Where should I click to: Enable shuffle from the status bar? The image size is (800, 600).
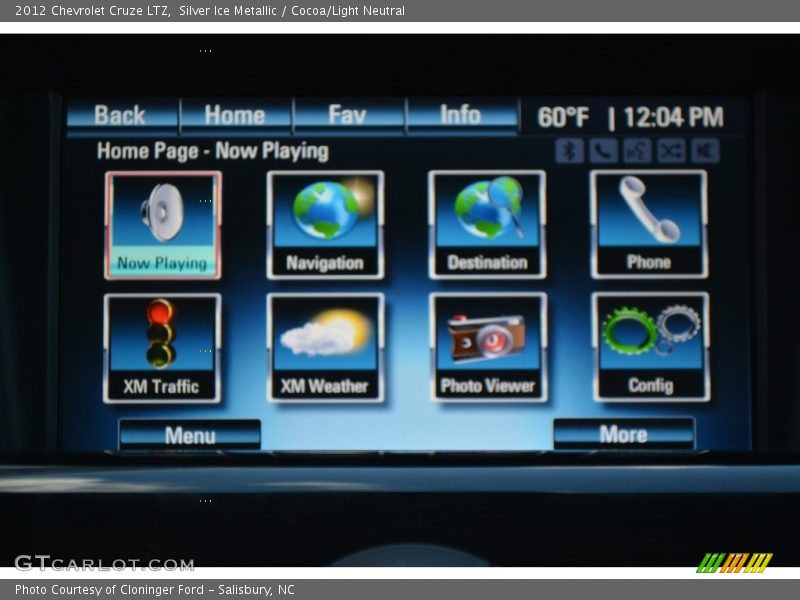click(671, 150)
